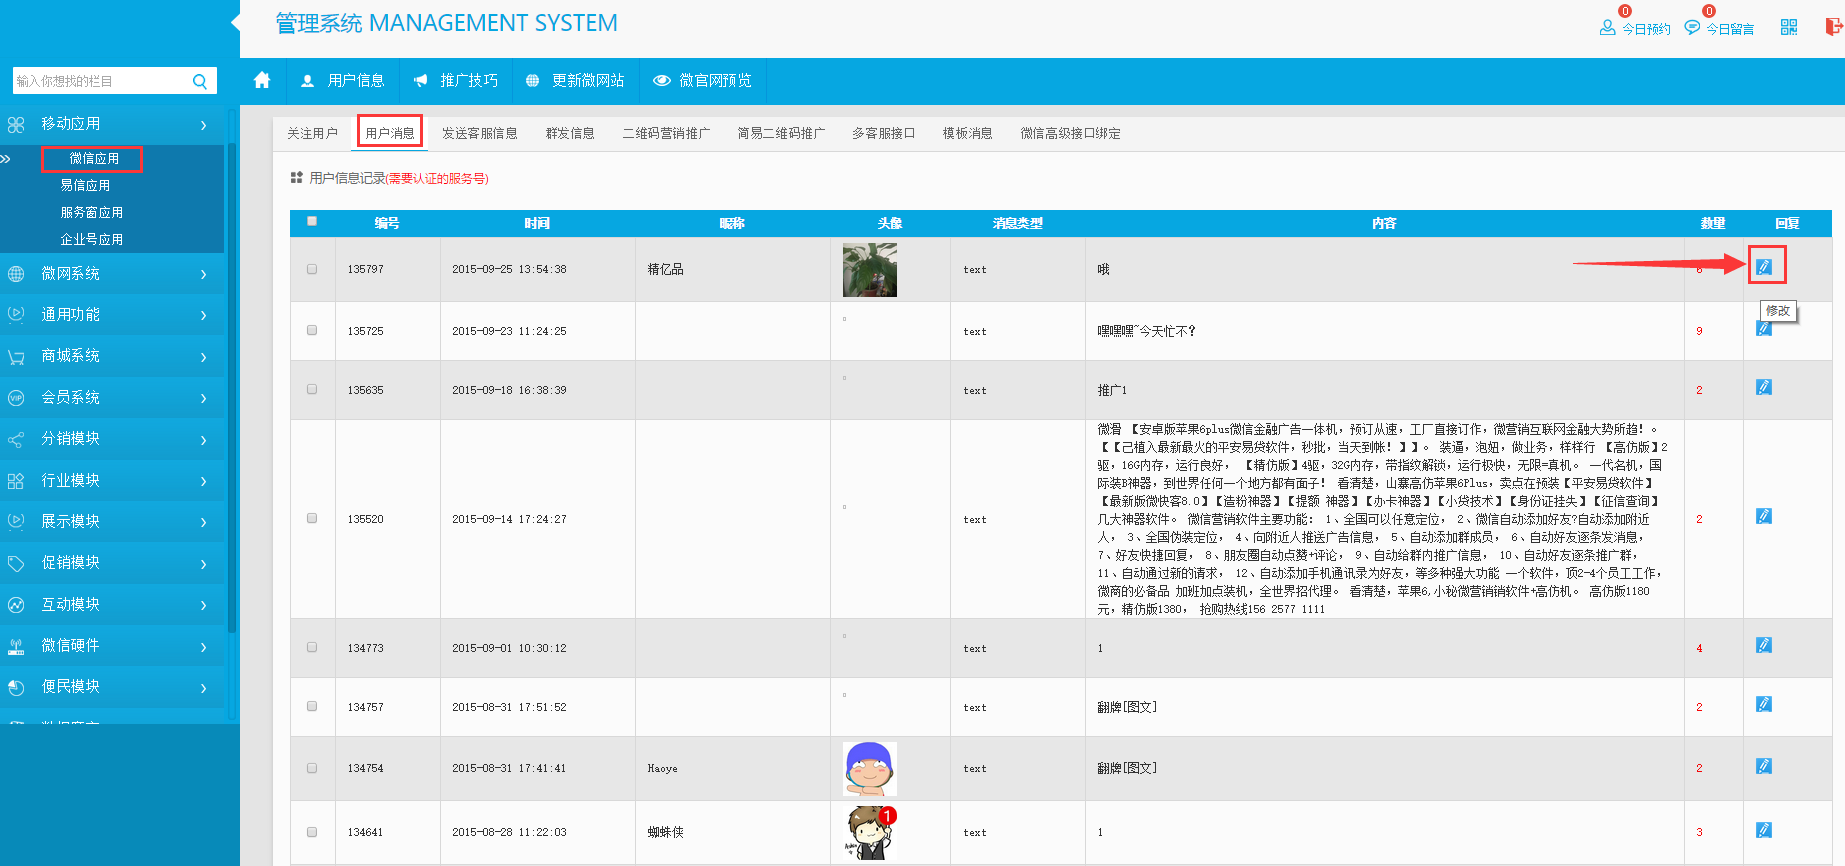Select 易信应用 in the sidebar submenu
This screenshot has width=1845, height=866.
point(85,185)
